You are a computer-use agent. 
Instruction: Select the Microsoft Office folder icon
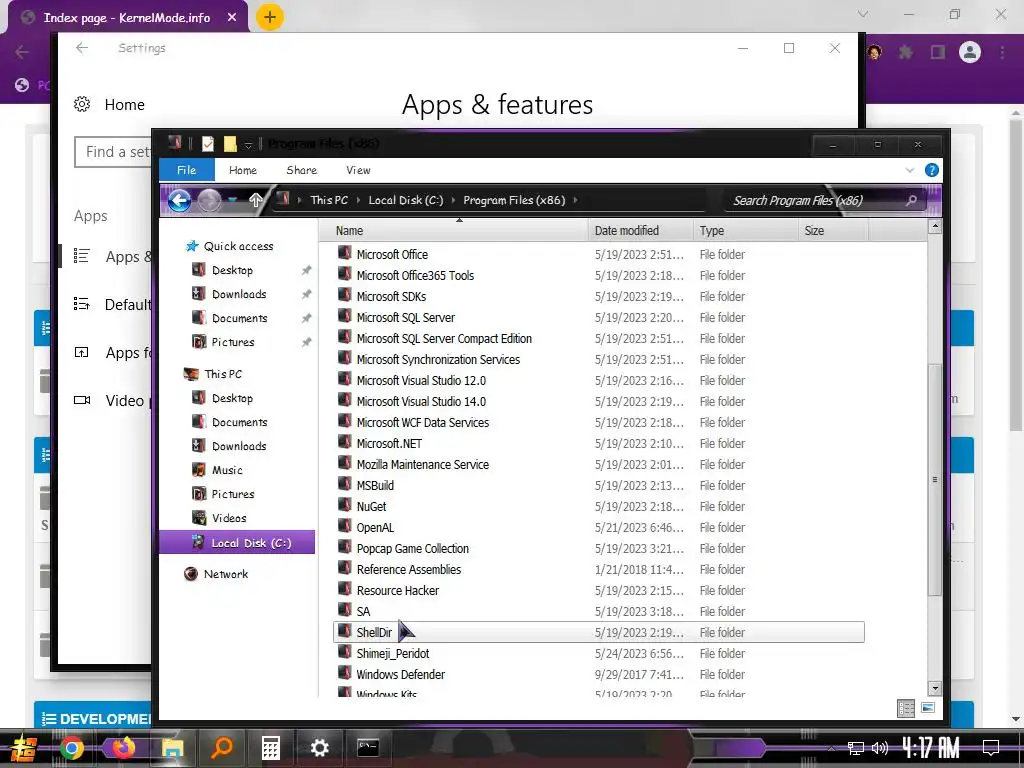(345, 253)
